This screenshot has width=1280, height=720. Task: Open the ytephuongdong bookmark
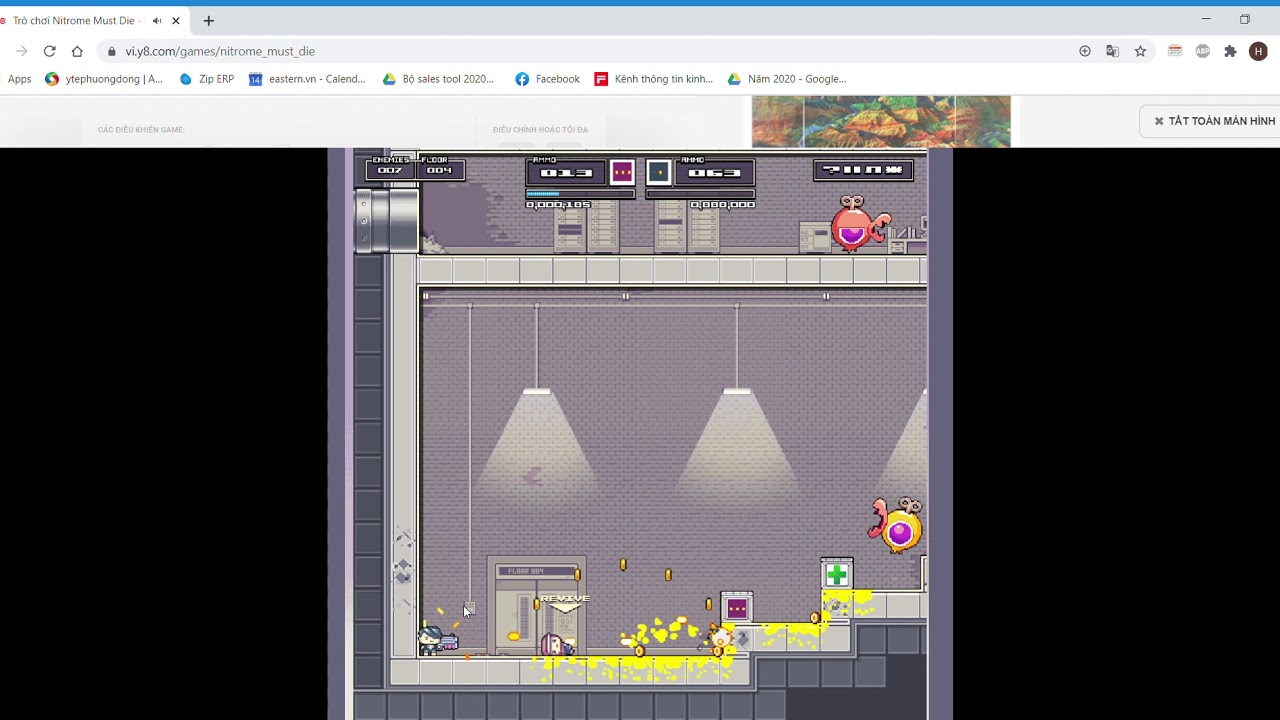tap(104, 79)
